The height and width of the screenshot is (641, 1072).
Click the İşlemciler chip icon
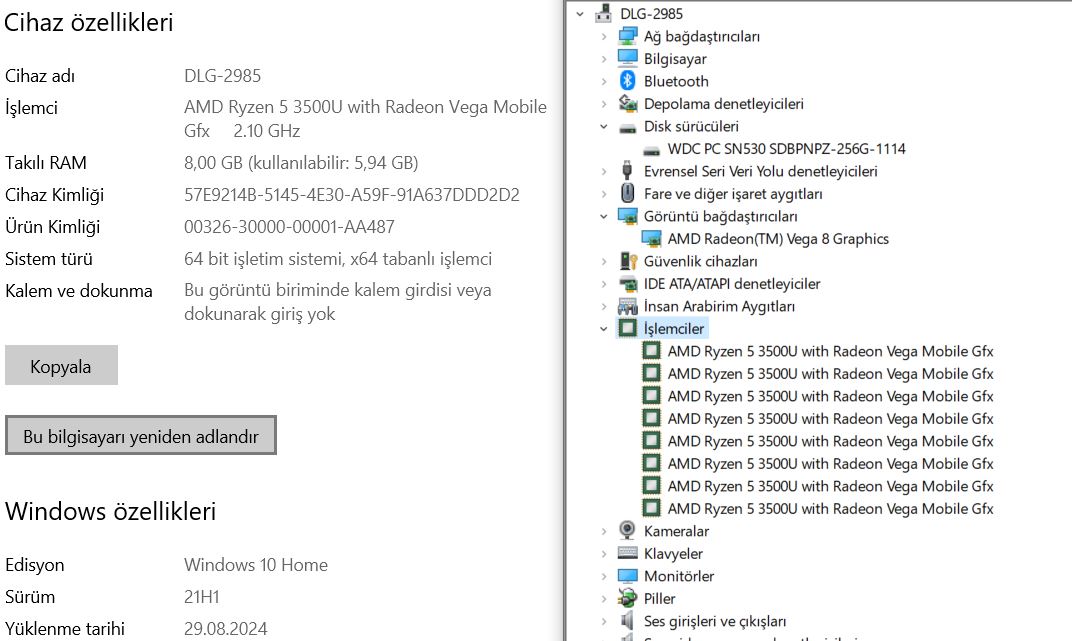[628, 328]
